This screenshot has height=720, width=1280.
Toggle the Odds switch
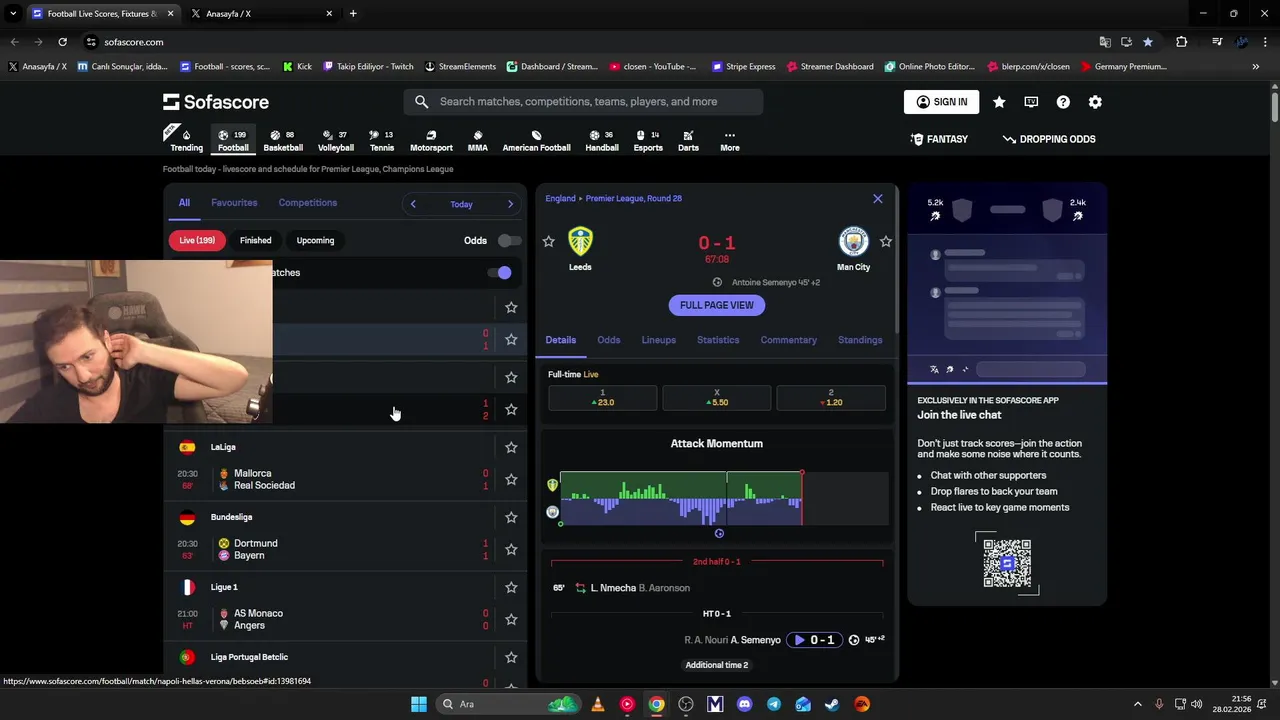[x=509, y=241]
